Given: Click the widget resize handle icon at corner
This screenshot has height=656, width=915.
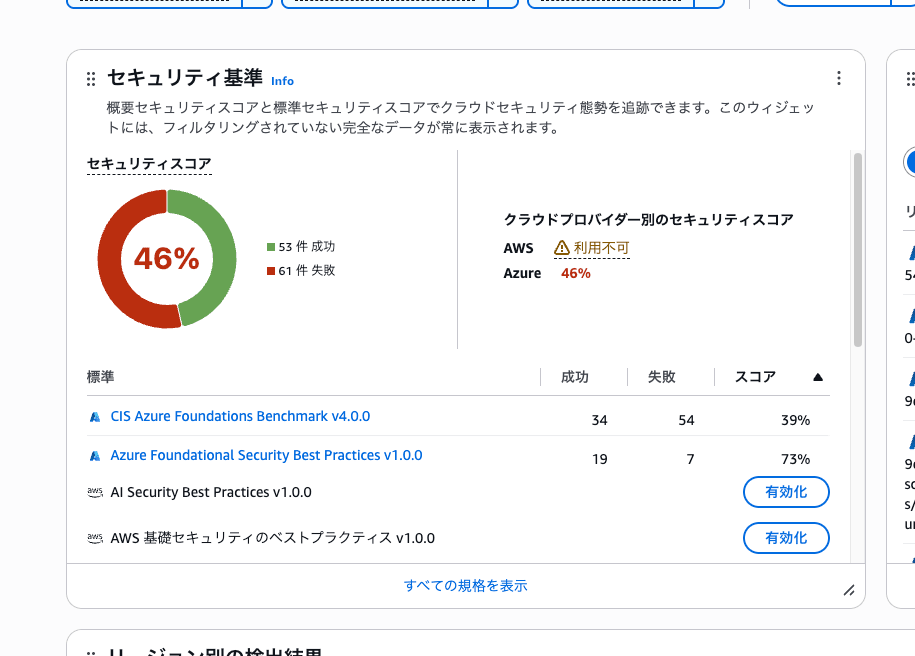Looking at the screenshot, I should [x=849, y=591].
